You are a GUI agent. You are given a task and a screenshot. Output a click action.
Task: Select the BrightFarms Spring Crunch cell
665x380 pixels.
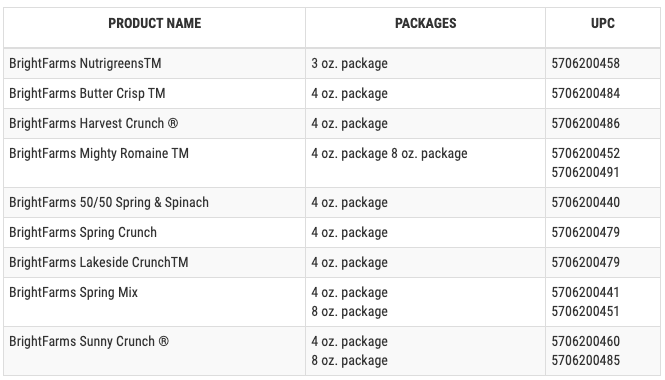154,232
